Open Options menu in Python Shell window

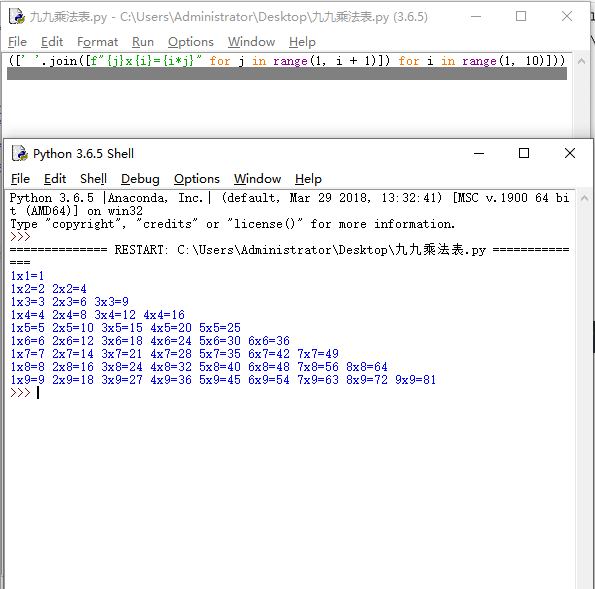coord(197,179)
